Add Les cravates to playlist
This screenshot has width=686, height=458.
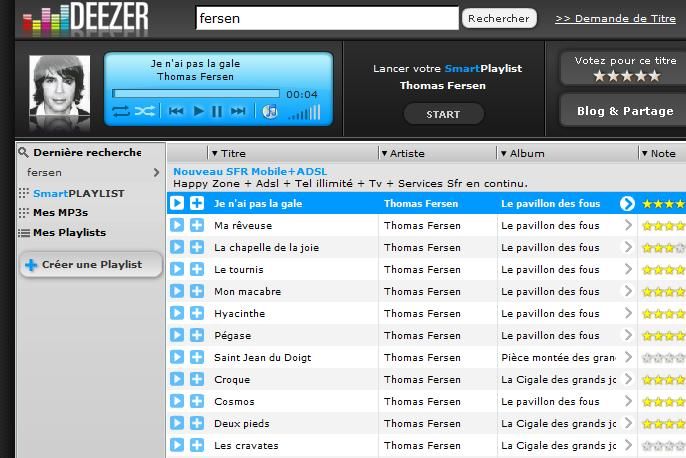(197, 445)
